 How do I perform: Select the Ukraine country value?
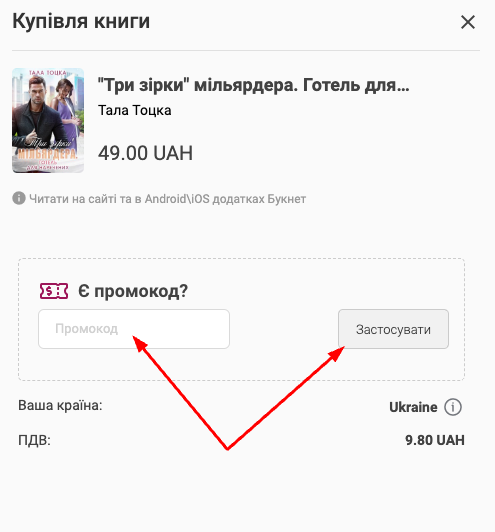point(413,407)
